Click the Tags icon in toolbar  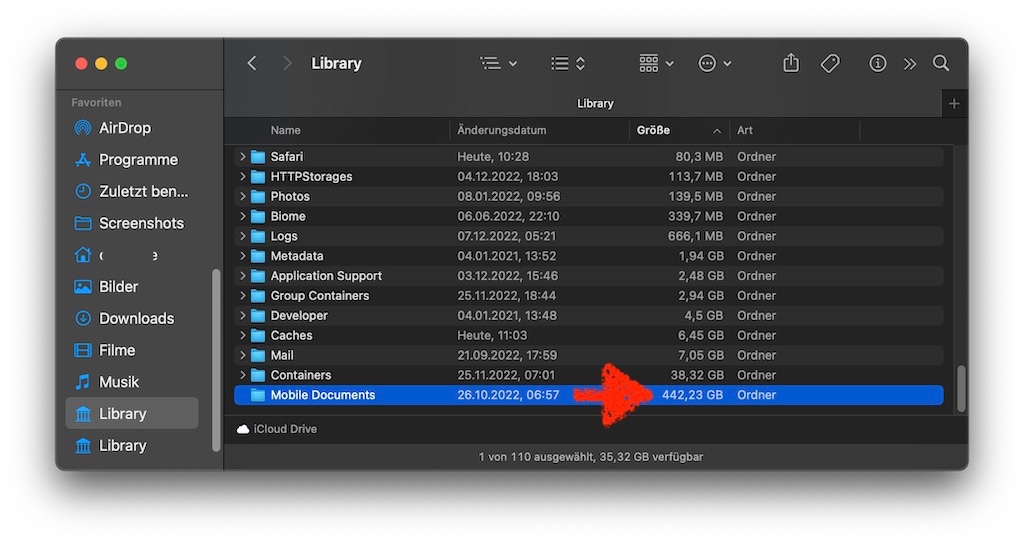click(830, 63)
